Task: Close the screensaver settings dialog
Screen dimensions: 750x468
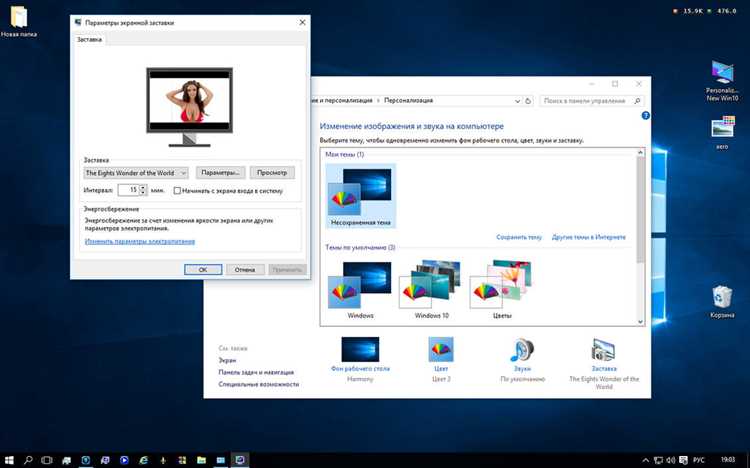Action: click(302, 22)
